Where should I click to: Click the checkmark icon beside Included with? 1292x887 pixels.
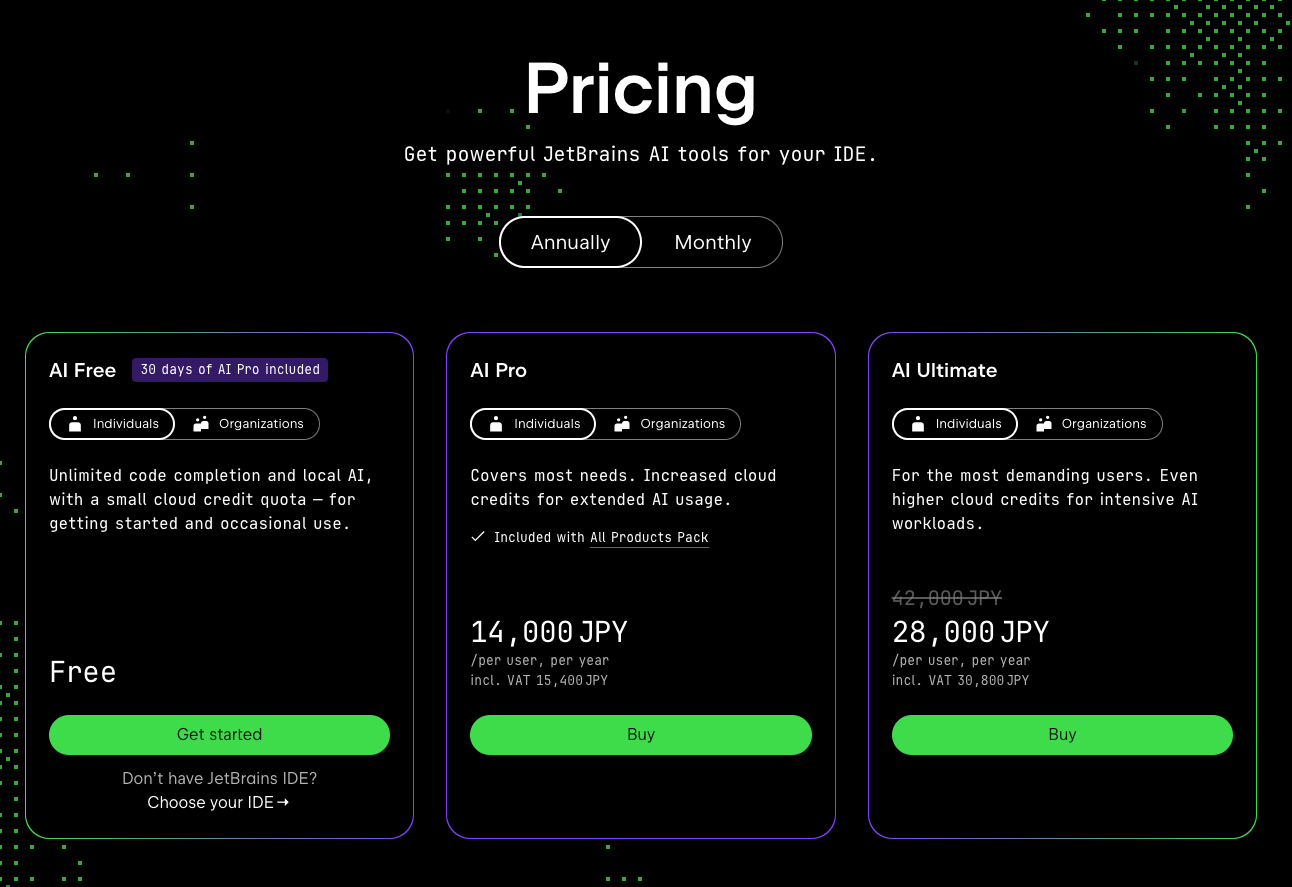coord(478,537)
